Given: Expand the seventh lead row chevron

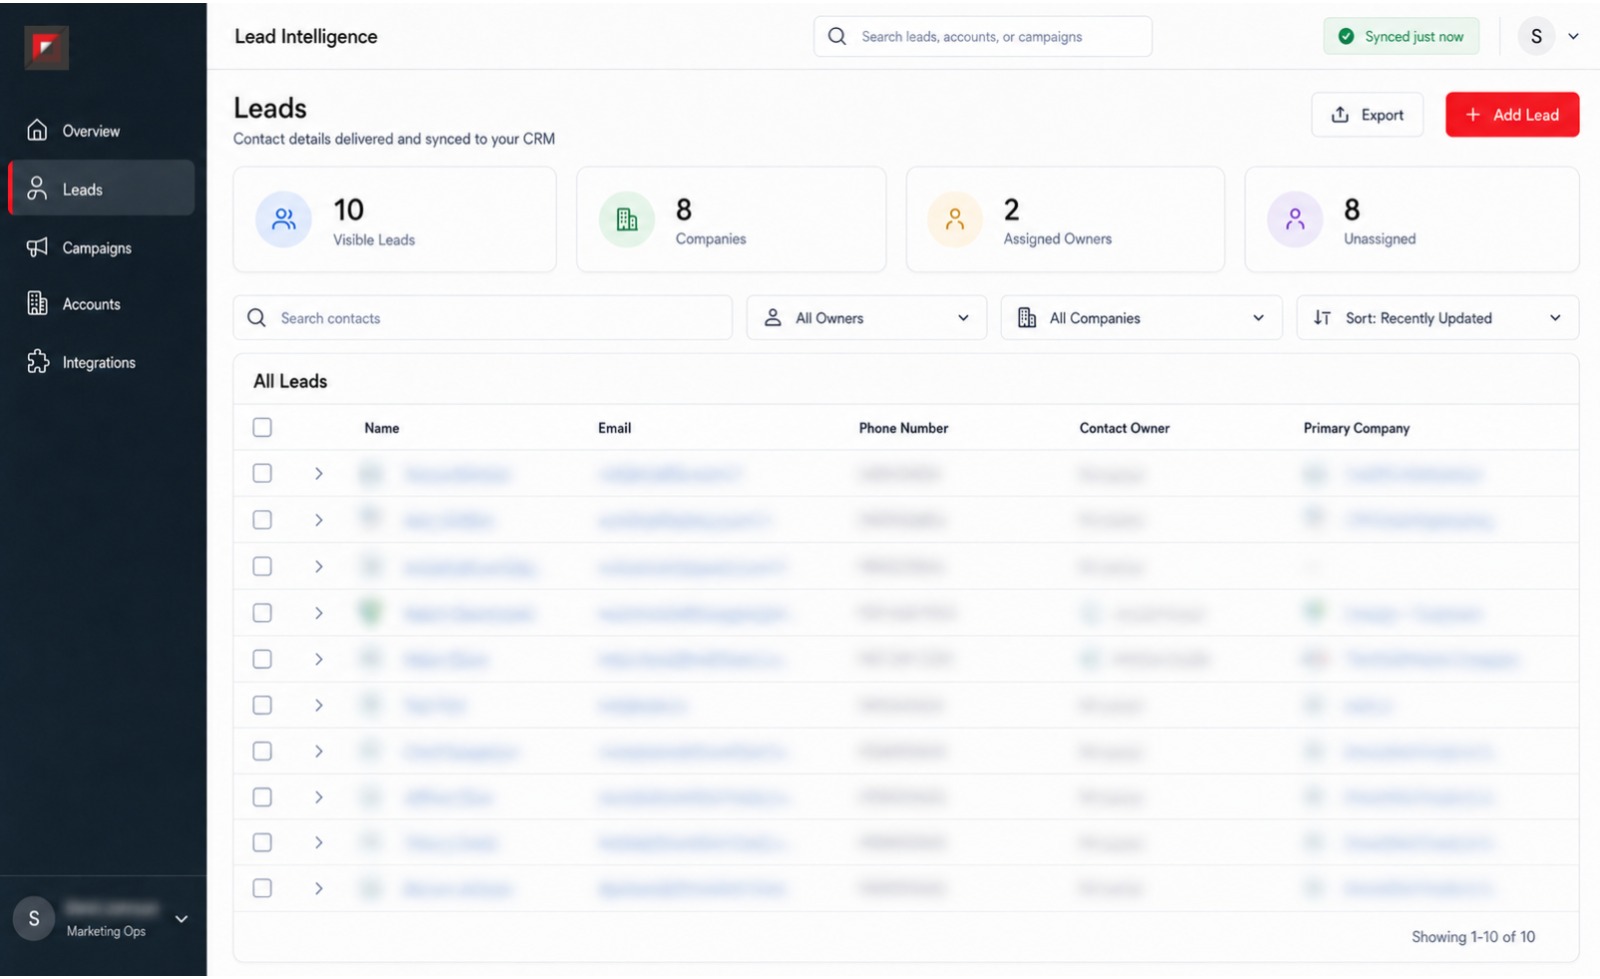Looking at the screenshot, I should click(318, 752).
